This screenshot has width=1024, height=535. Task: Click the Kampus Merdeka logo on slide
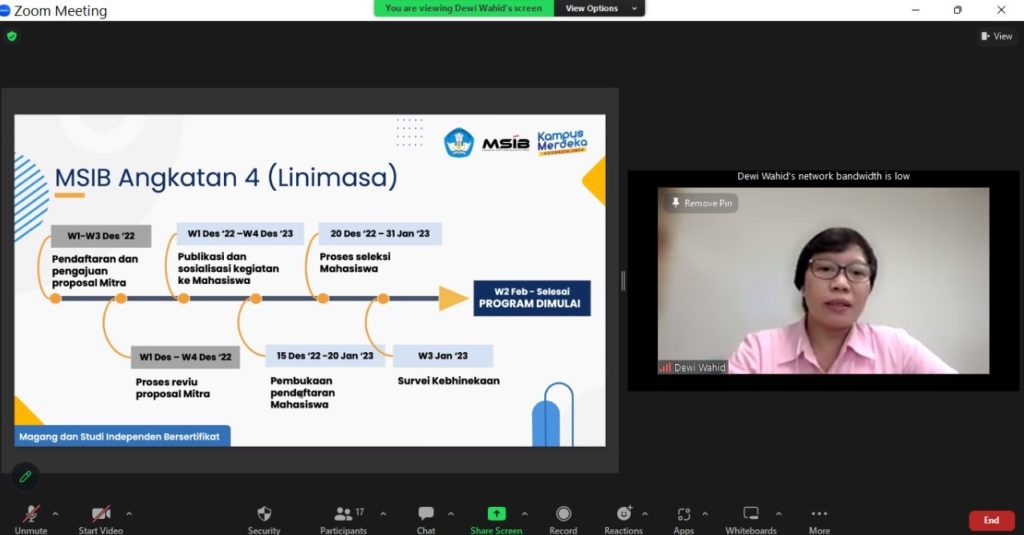coord(562,142)
